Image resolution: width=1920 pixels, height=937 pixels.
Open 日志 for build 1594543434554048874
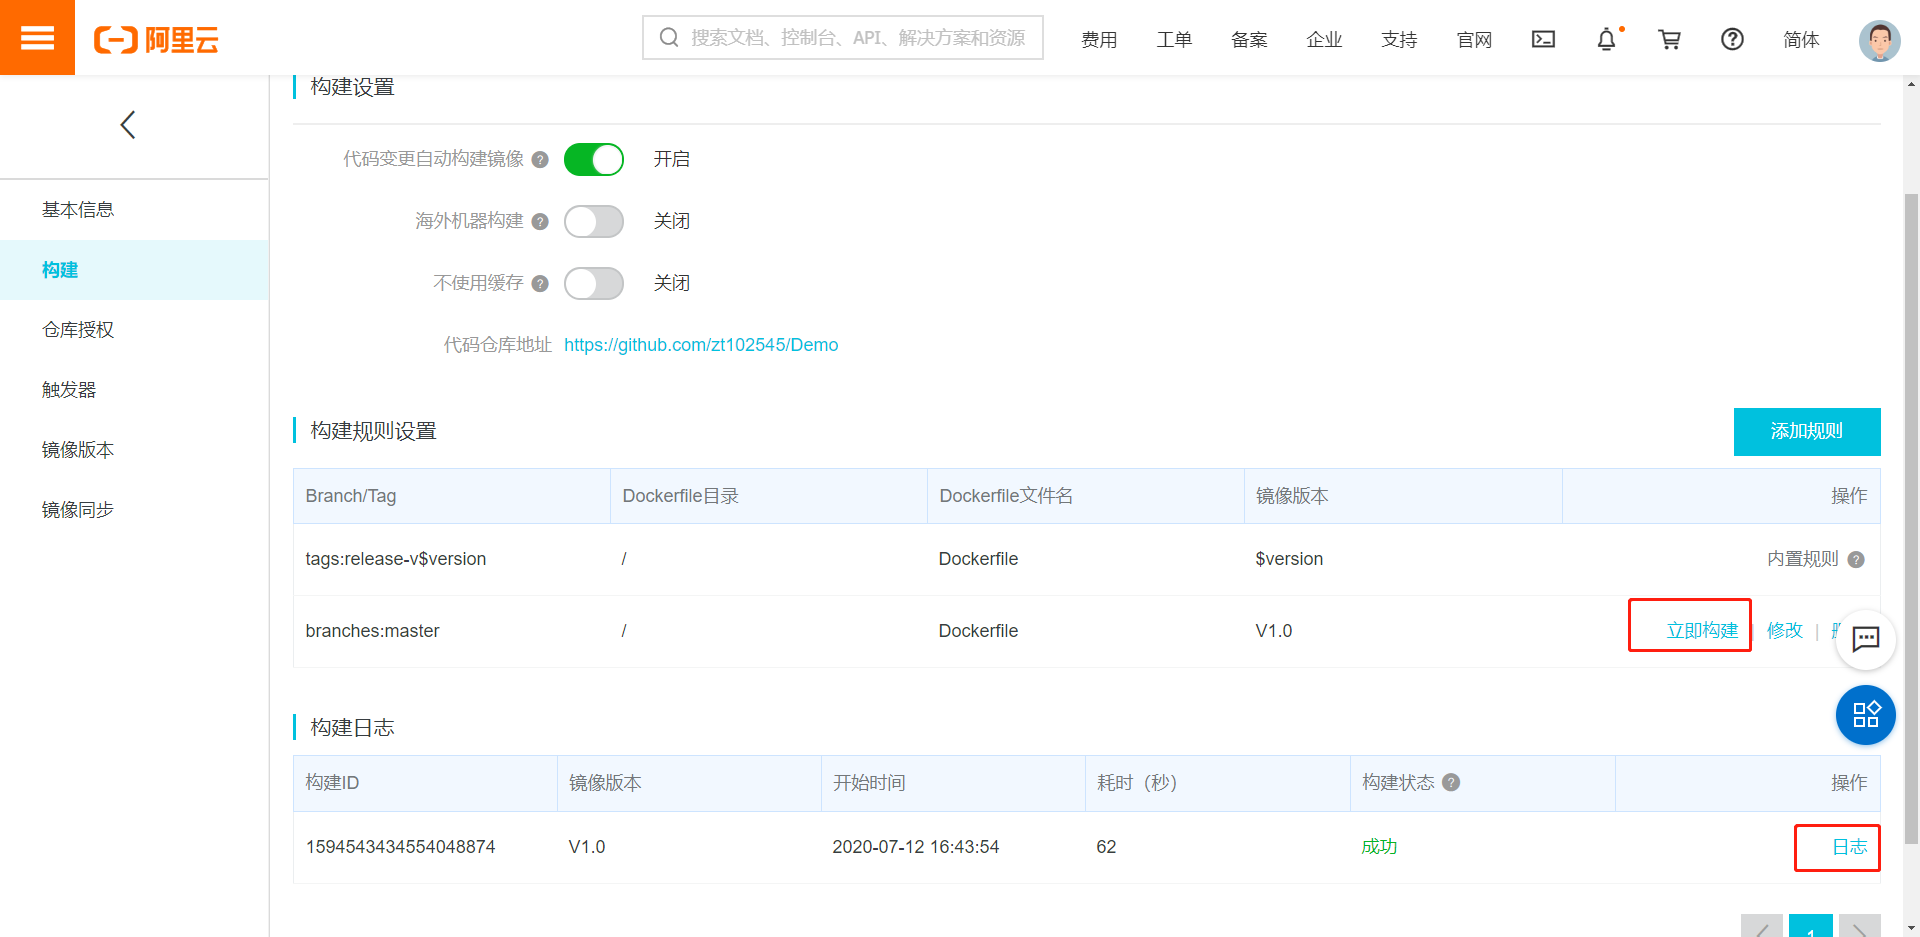click(1850, 847)
